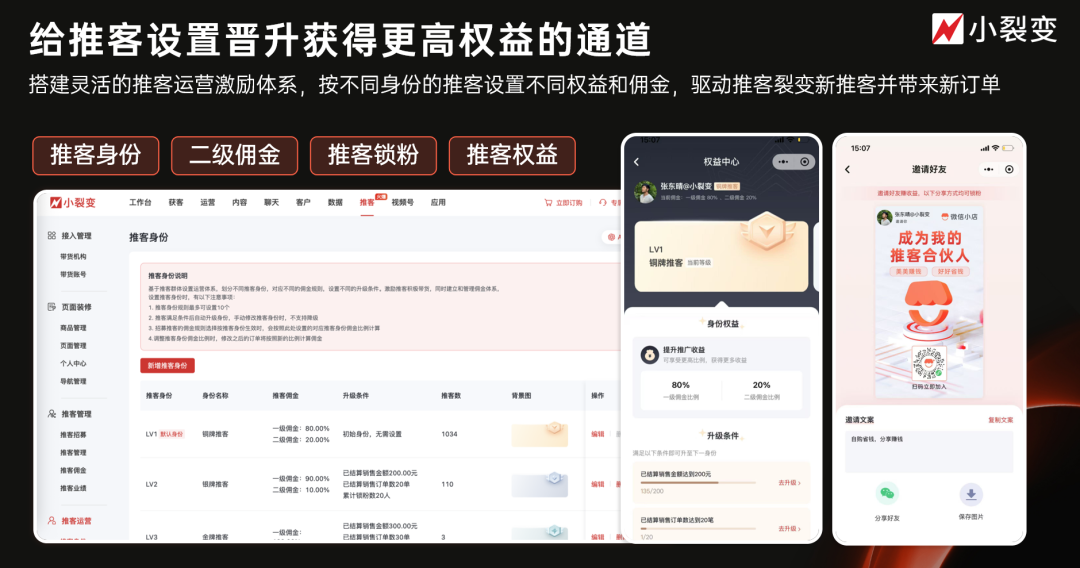Tap the three-dot menu on 邀请好友 screen
The width and height of the screenshot is (1080, 568).
(987, 170)
